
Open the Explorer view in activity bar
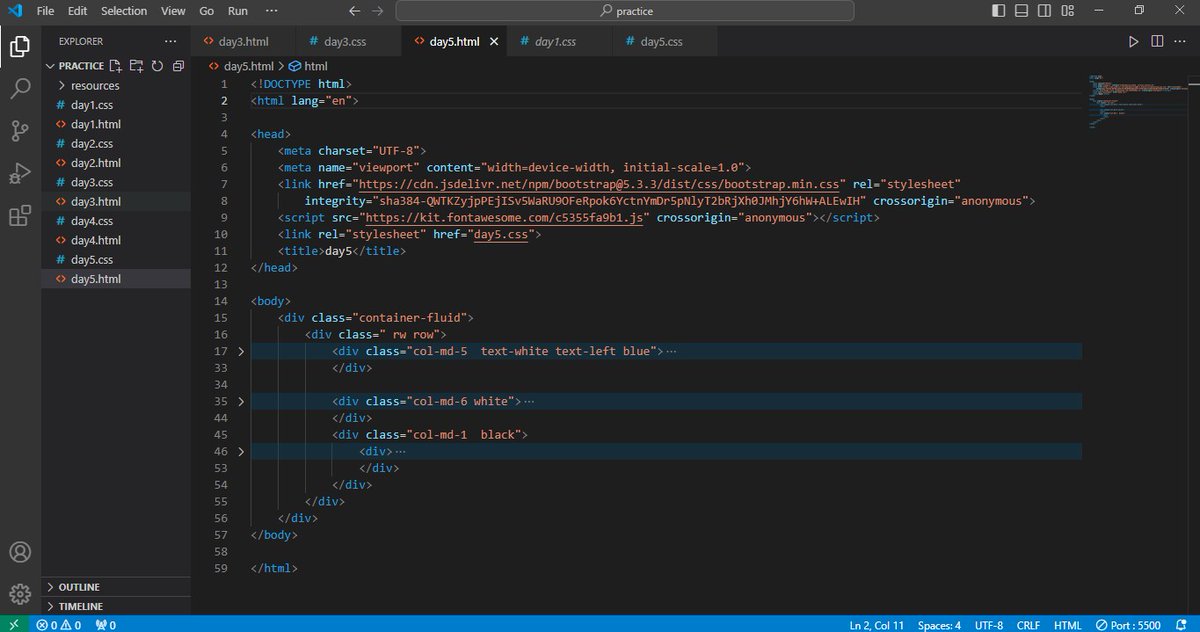(20, 46)
